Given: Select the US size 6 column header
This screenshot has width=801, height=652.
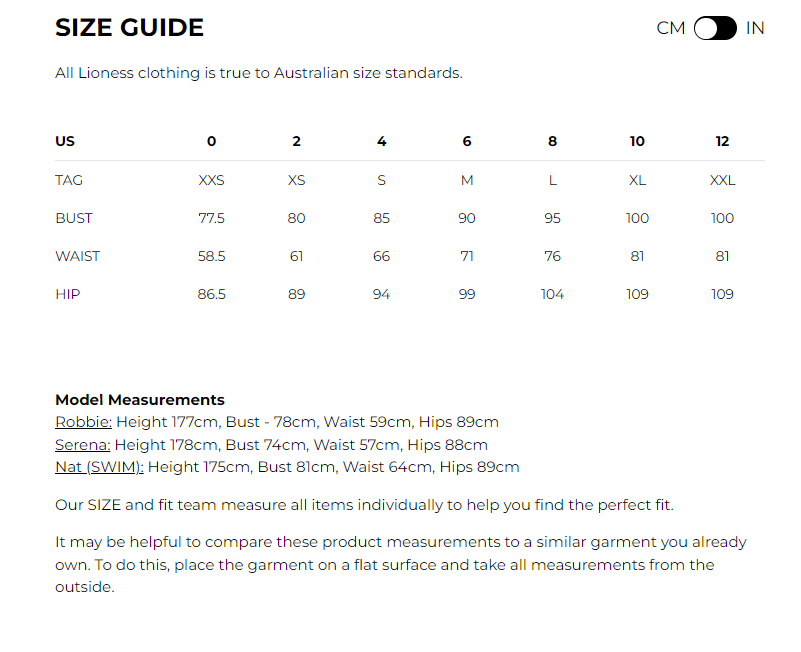Looking at the screenshot, I should pos(467,141).
